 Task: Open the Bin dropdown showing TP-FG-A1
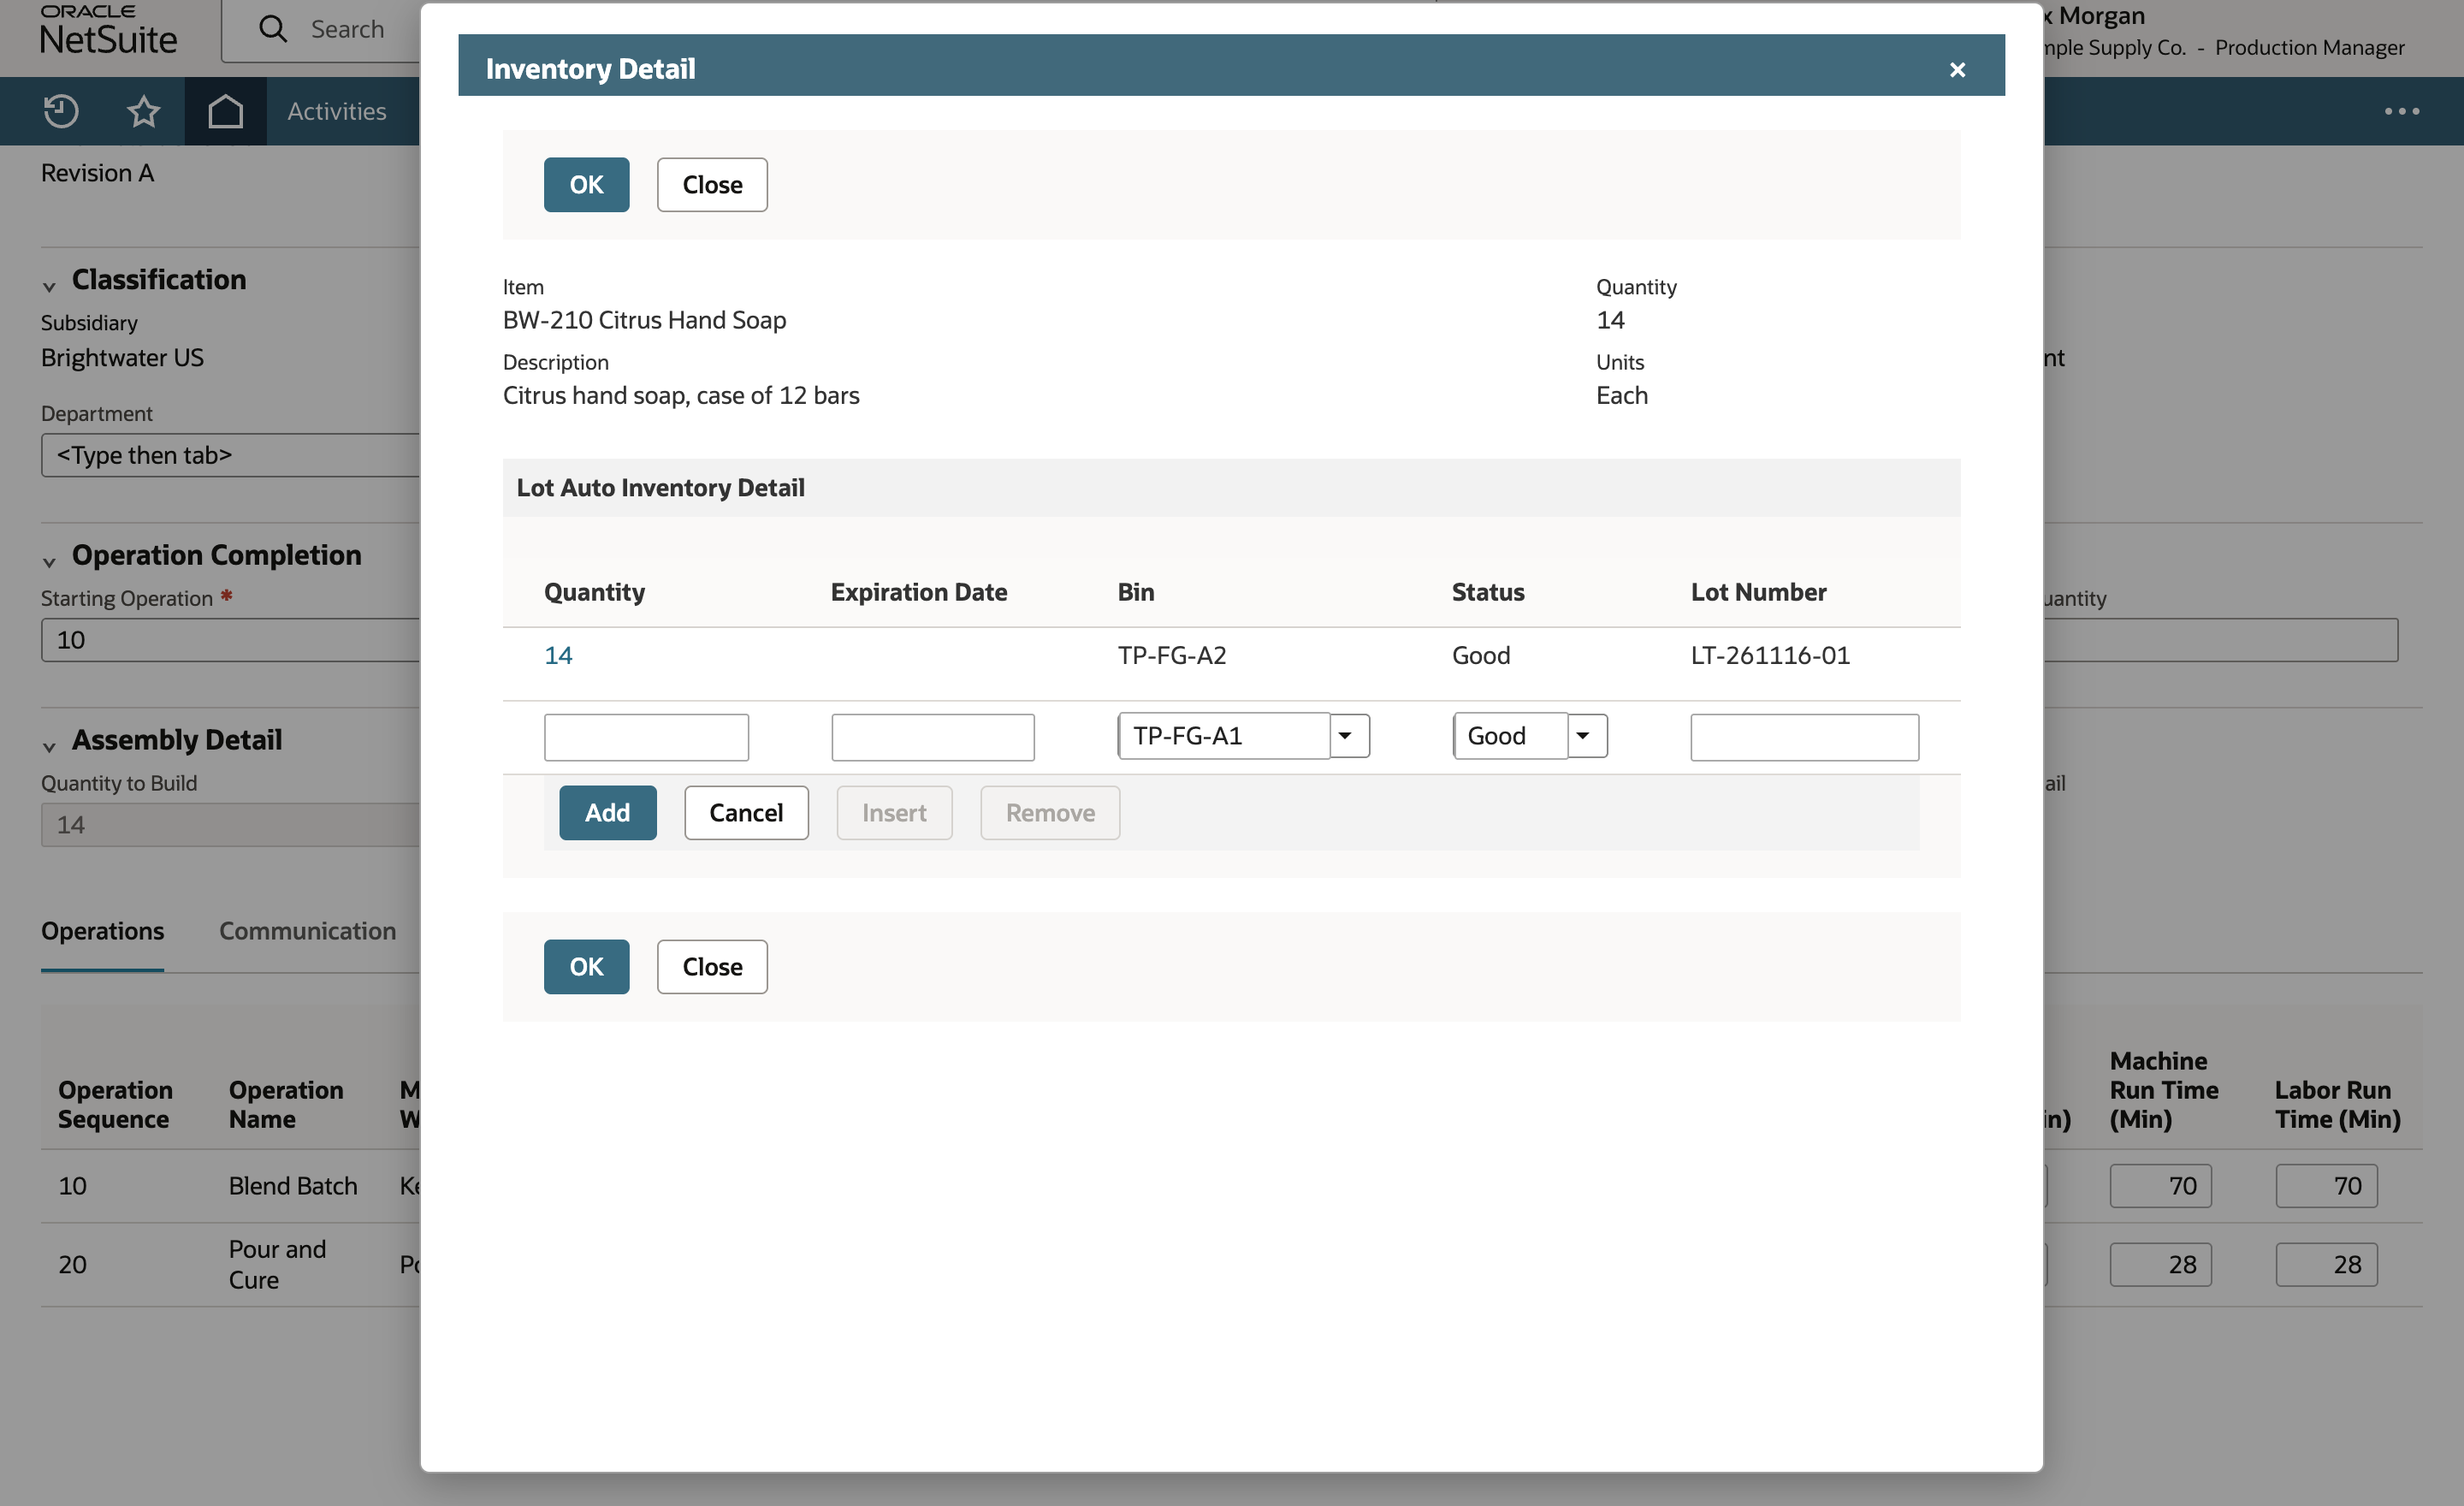[x=1243, y=736]
